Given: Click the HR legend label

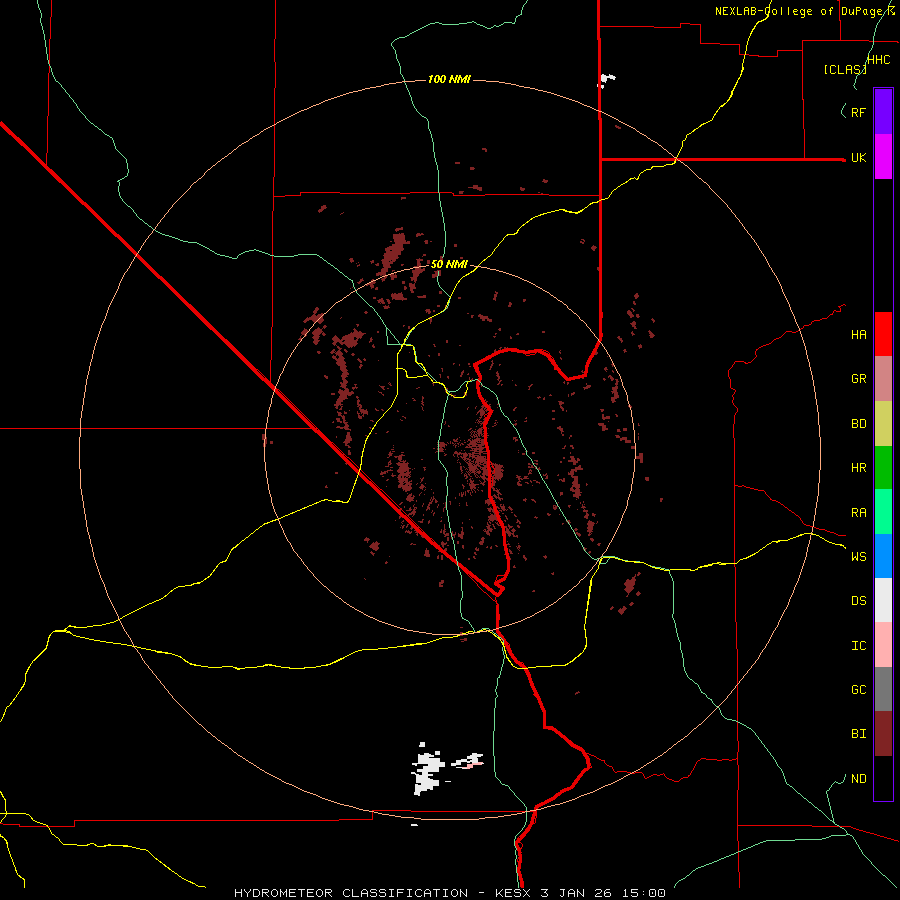Looking at the screenshot, I should click(x=858, y=468).
